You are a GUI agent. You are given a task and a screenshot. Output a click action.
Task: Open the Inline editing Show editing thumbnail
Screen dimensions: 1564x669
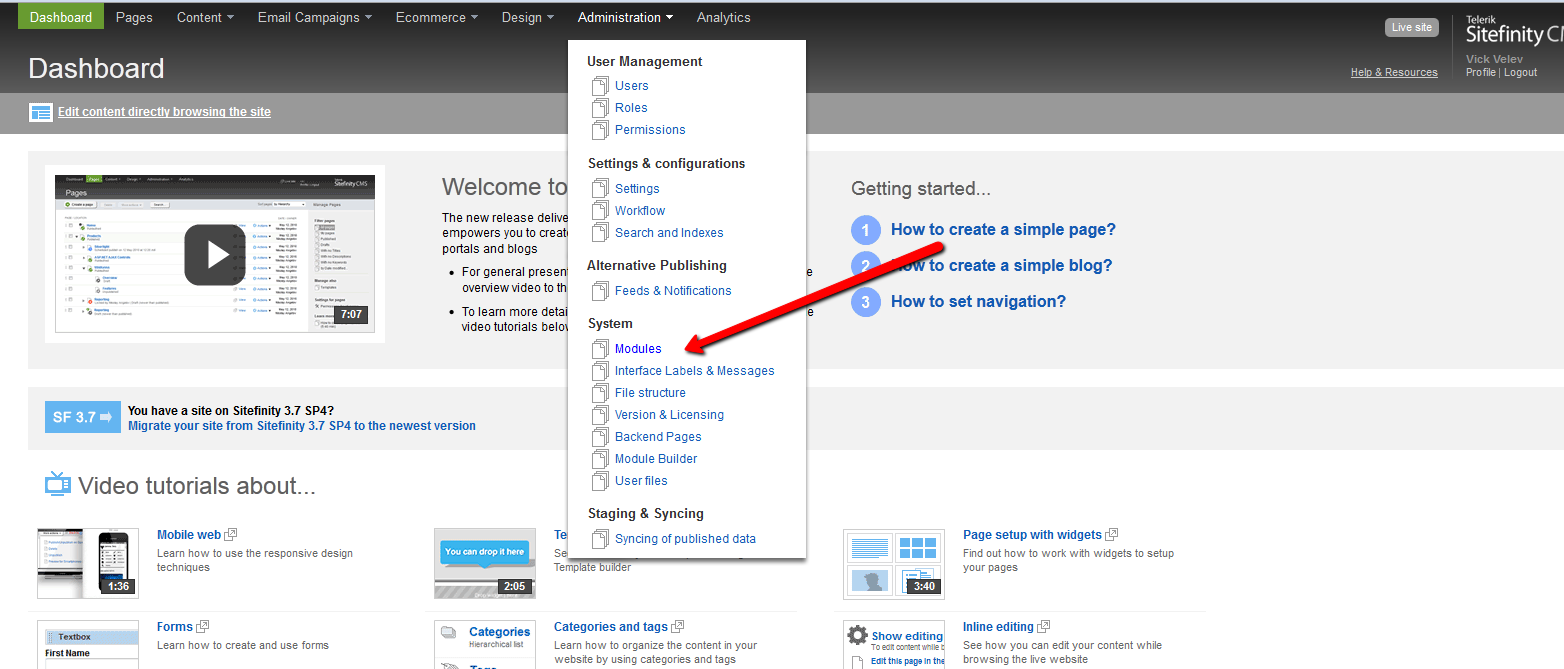tap(894, 645)
